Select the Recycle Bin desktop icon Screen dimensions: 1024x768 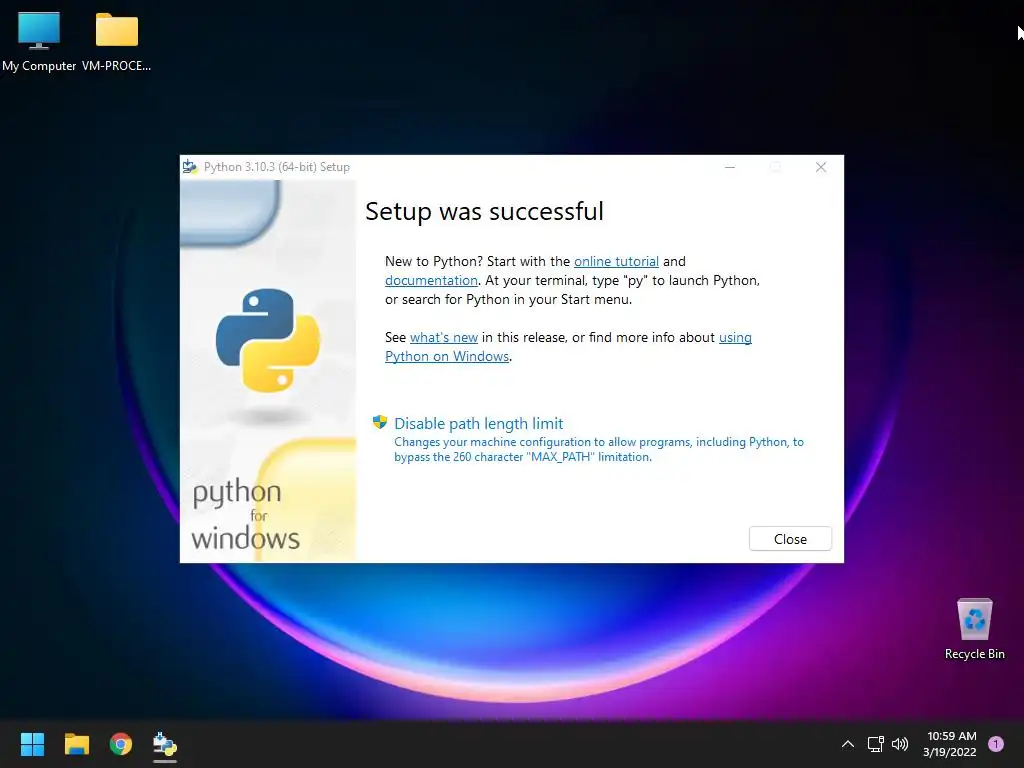coord(974,629)
